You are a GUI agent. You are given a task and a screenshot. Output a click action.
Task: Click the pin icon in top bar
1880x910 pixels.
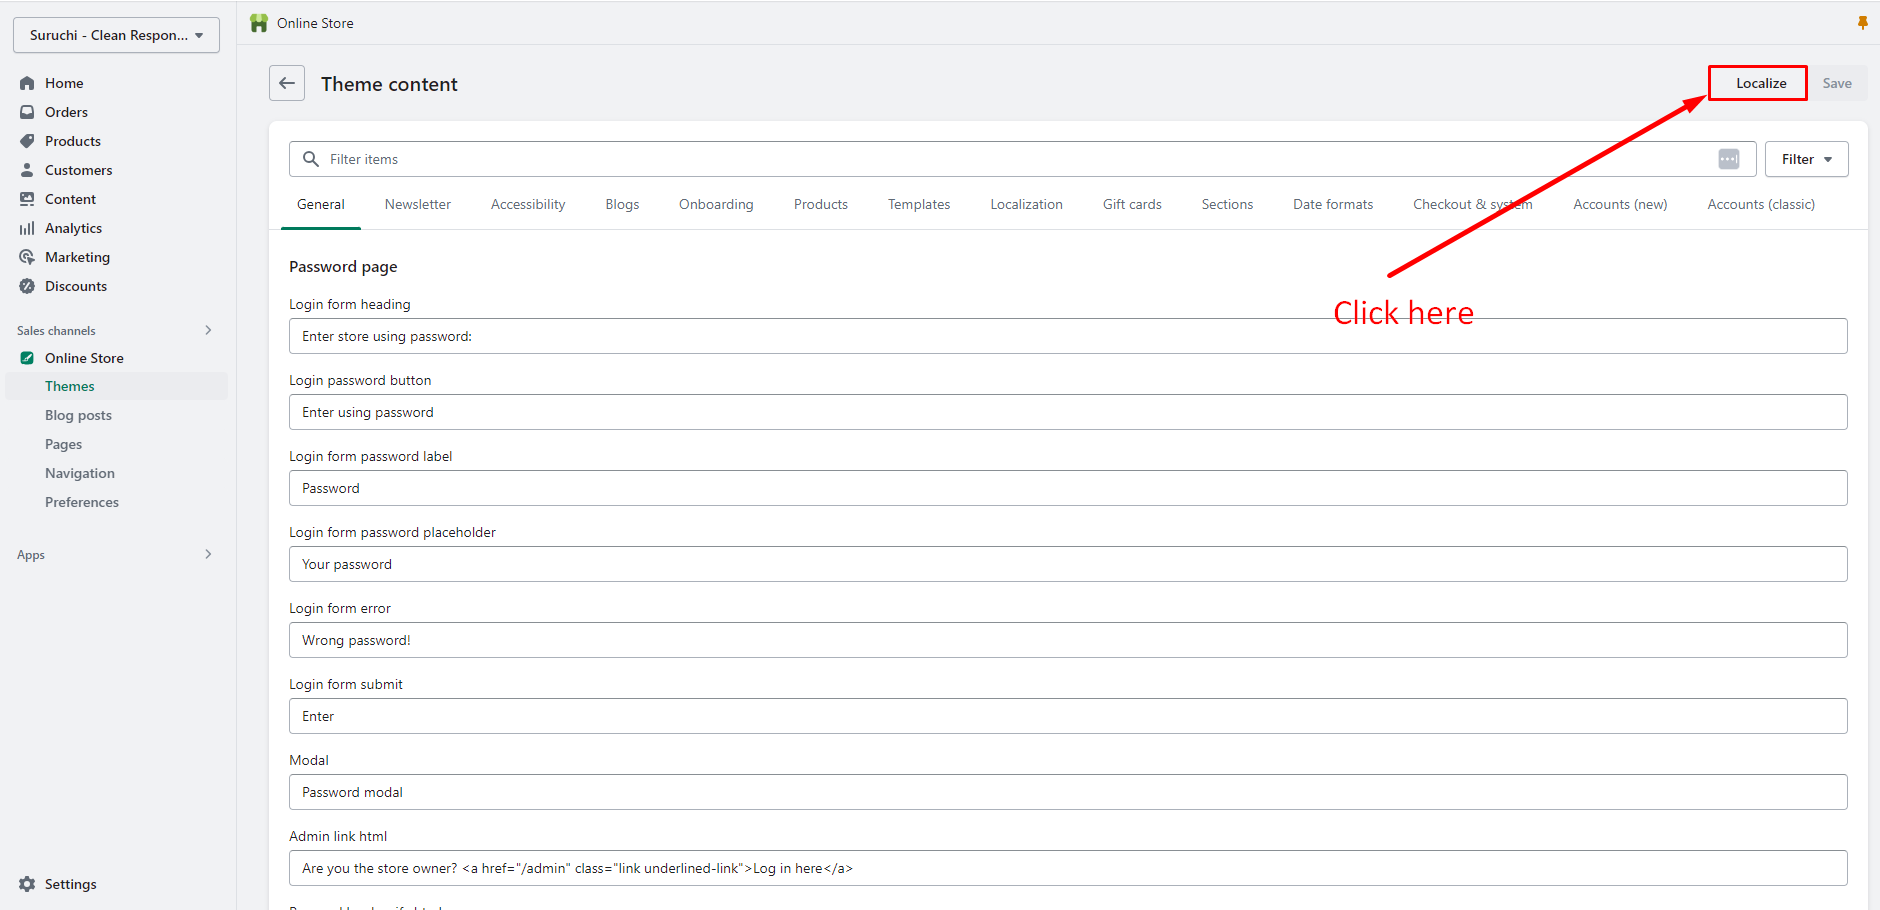(x=1862, y=23)
